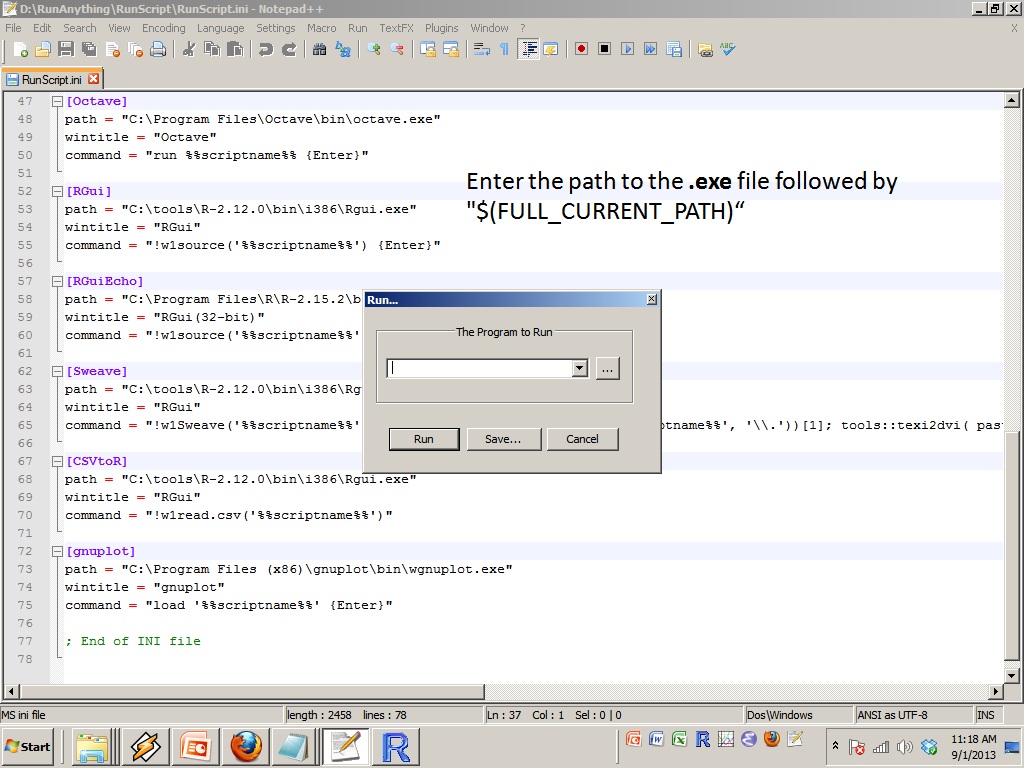Click the Save All icon

click(89, 50)
